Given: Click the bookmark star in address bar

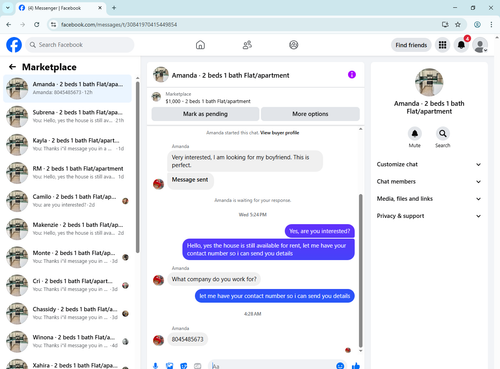Looking at the screenshot, I should (x=458, y=24).
